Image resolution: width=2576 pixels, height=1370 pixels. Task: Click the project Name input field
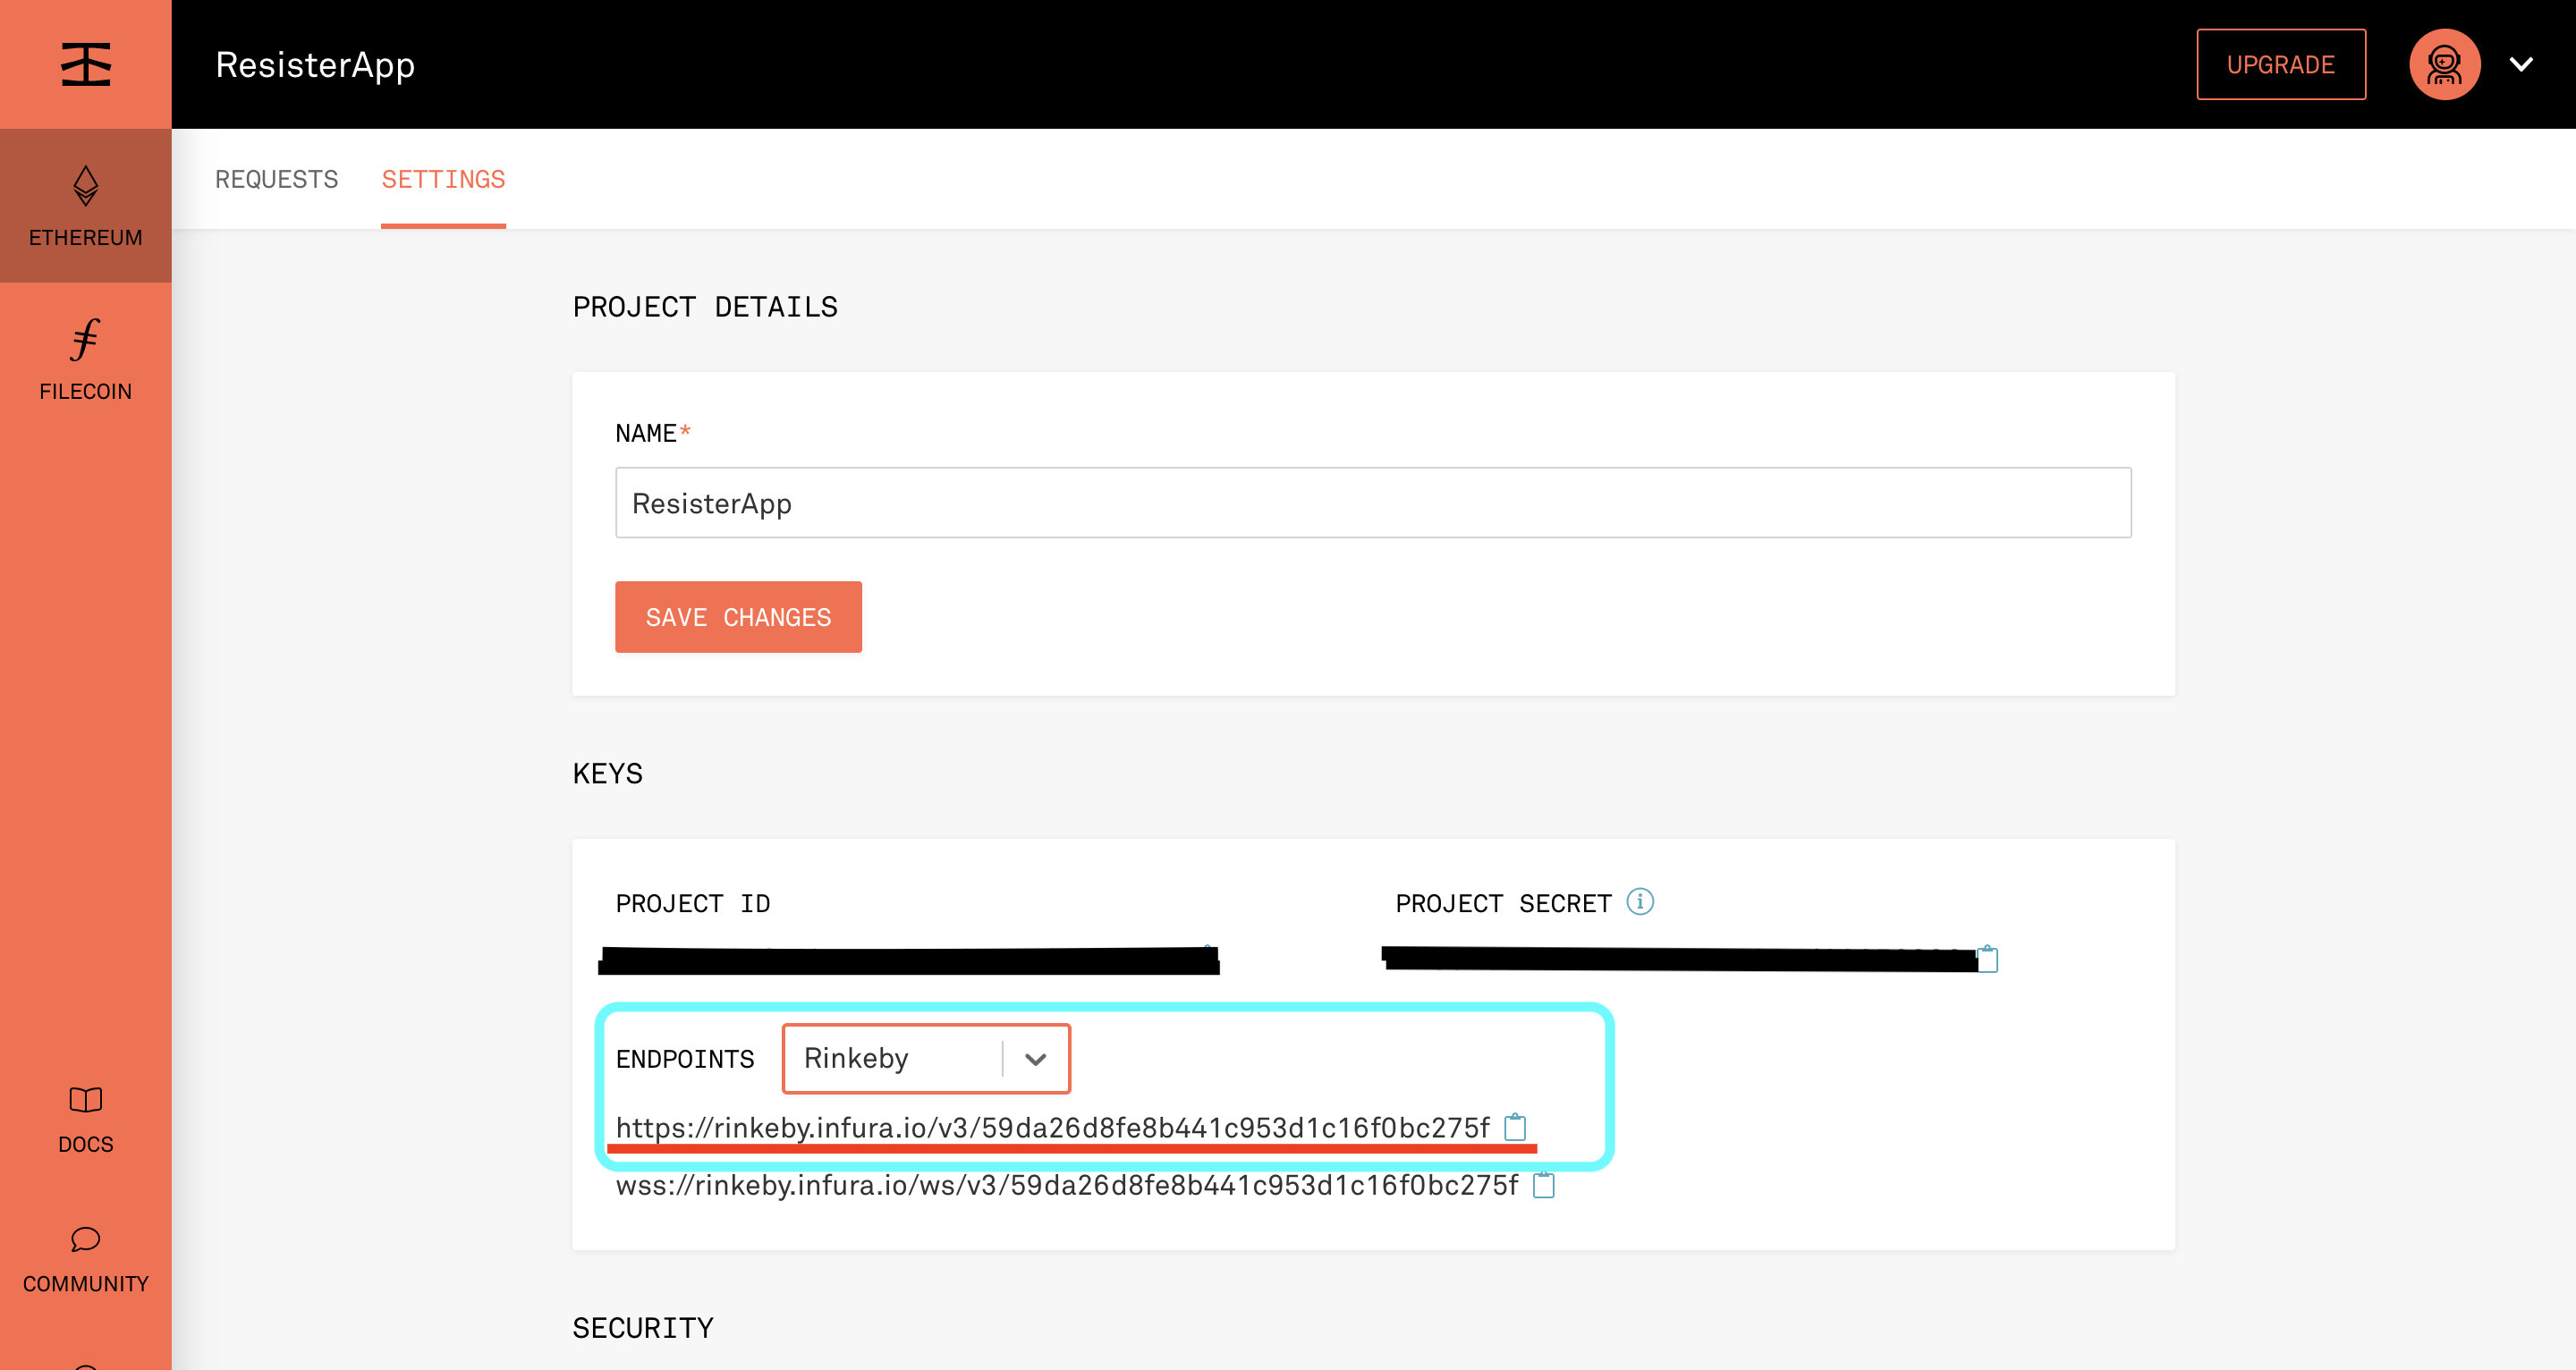1372,503
